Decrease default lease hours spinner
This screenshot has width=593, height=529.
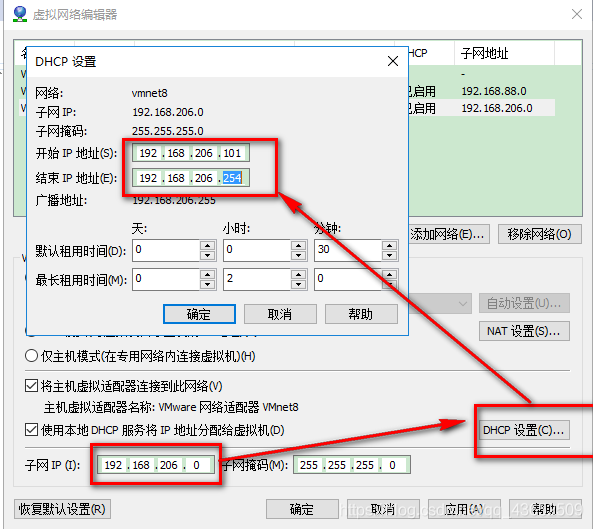(x=298, y=255)
